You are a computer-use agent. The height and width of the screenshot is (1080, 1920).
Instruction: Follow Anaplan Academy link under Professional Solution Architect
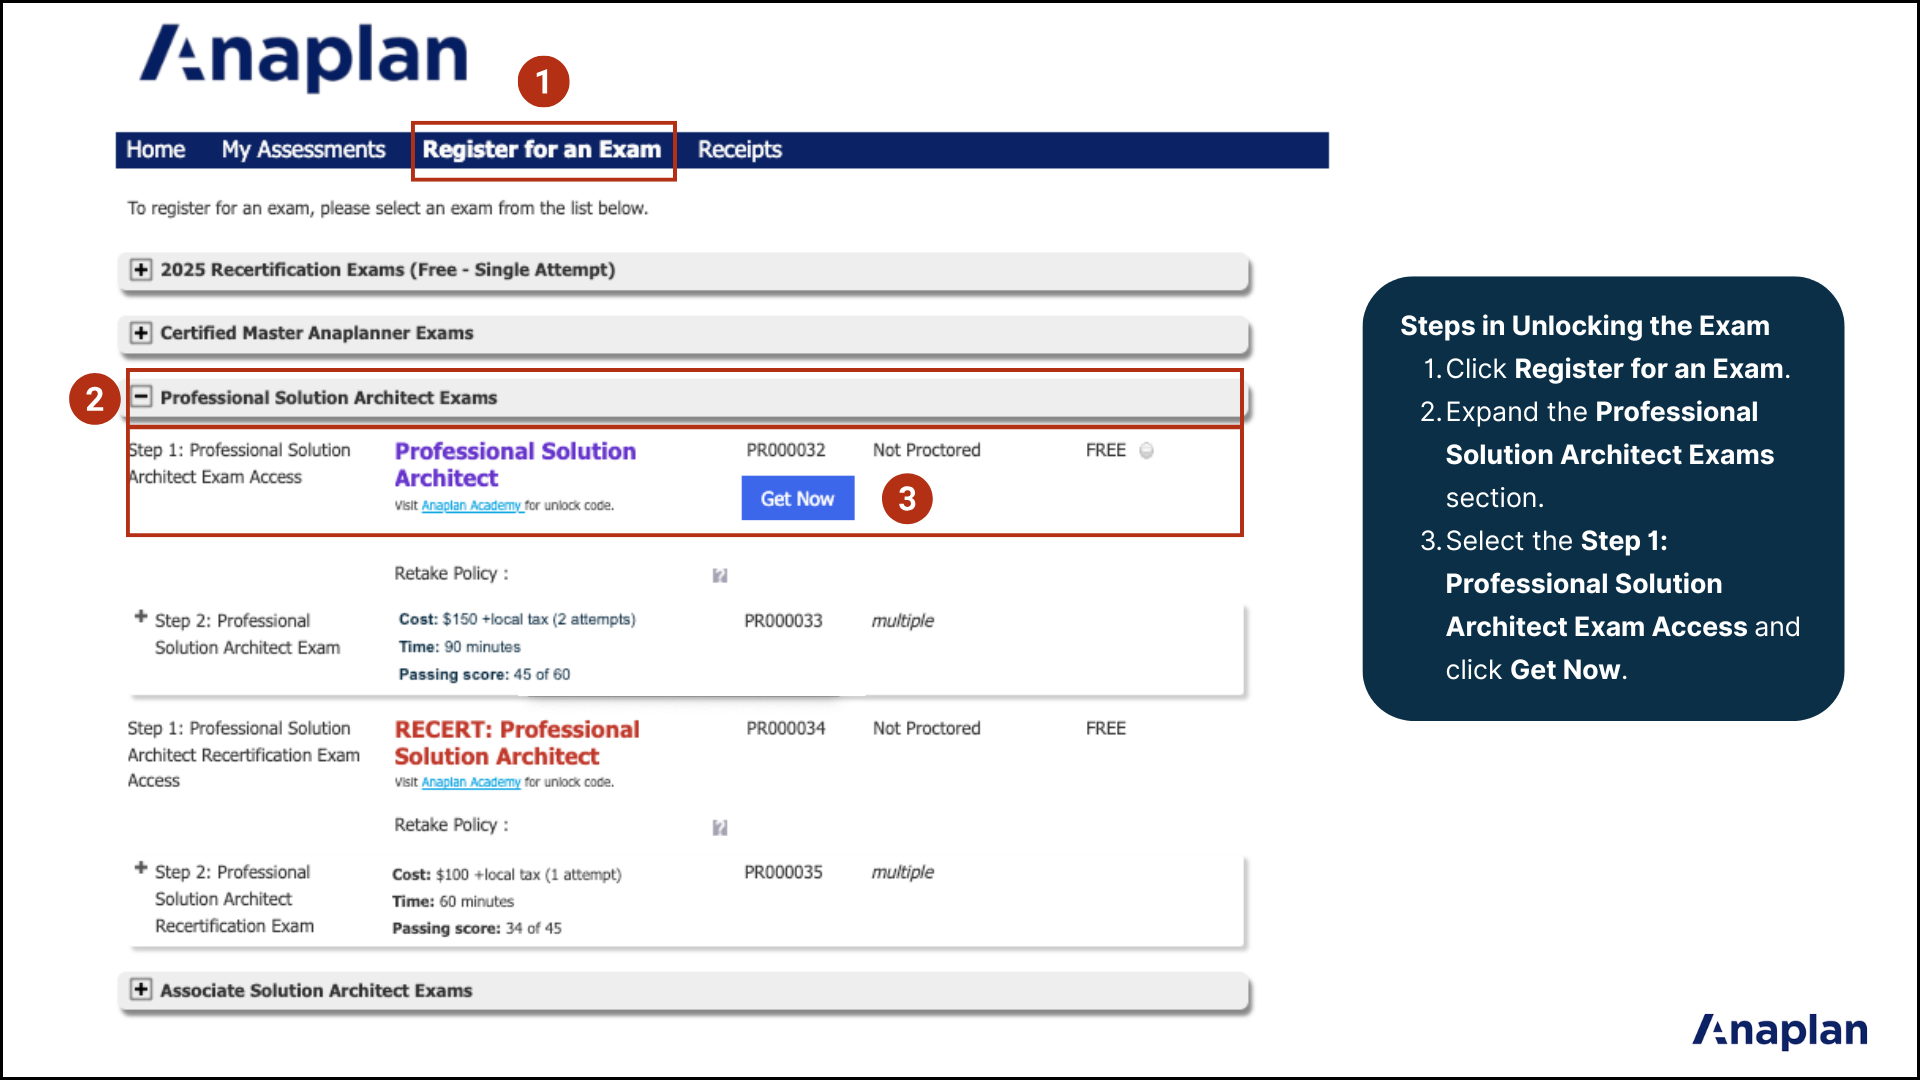(471, 506)
